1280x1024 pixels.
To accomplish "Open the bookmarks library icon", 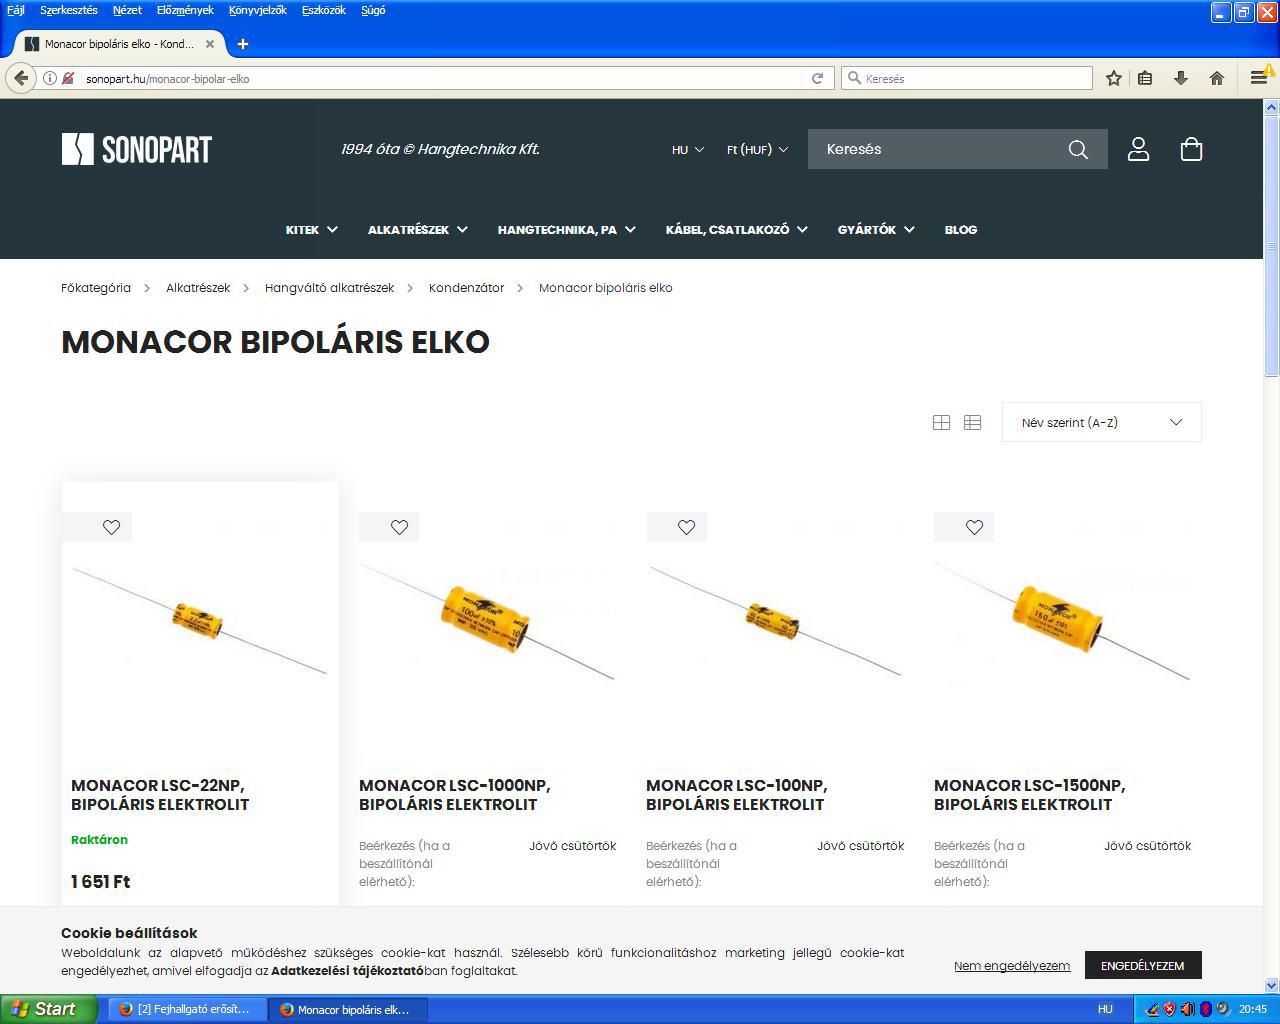I will click(1146, 78).
